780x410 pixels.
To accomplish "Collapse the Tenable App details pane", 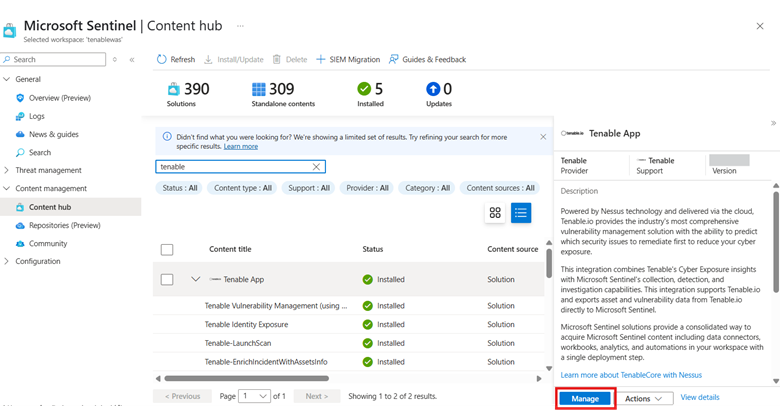I will [773, 123].
